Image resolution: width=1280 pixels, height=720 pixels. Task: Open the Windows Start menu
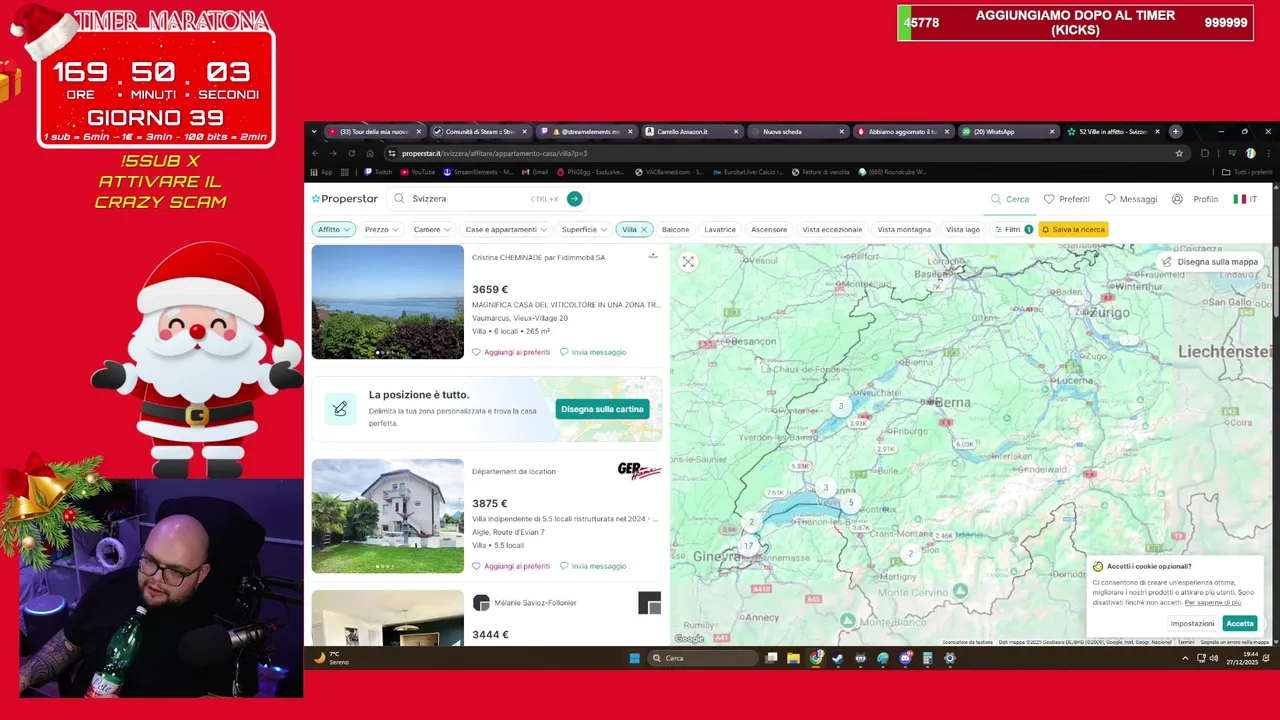click(x=634, y=658)
